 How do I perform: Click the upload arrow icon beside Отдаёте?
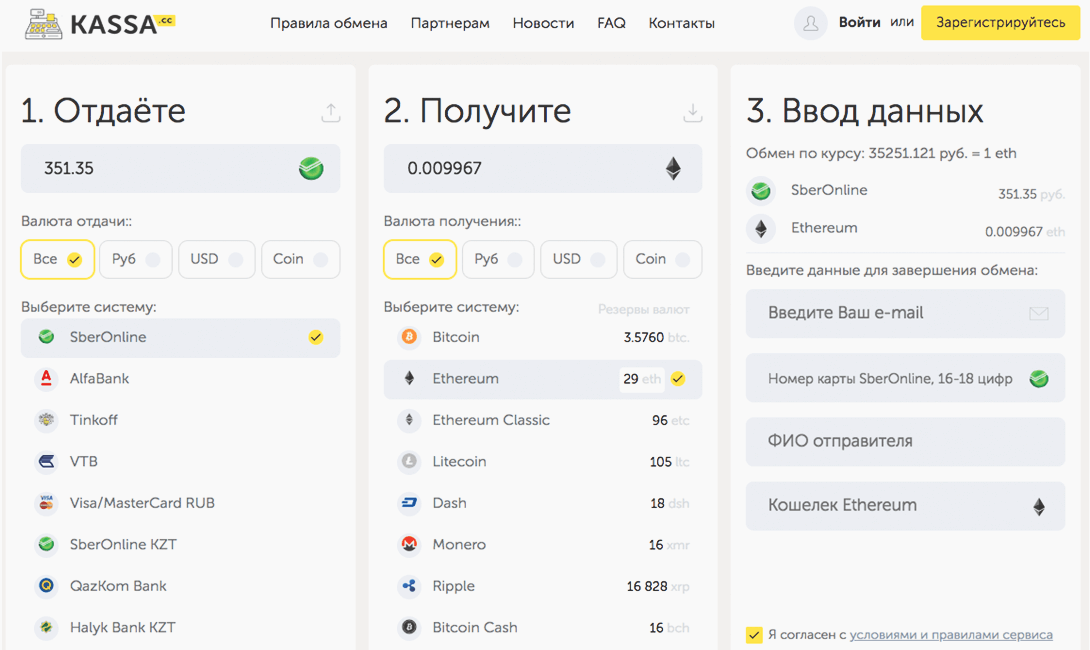331,113
